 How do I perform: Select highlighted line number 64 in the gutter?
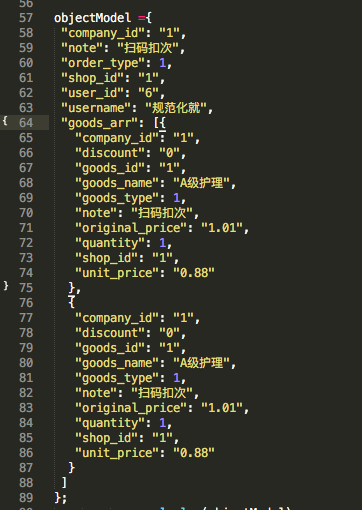[26, 123]
